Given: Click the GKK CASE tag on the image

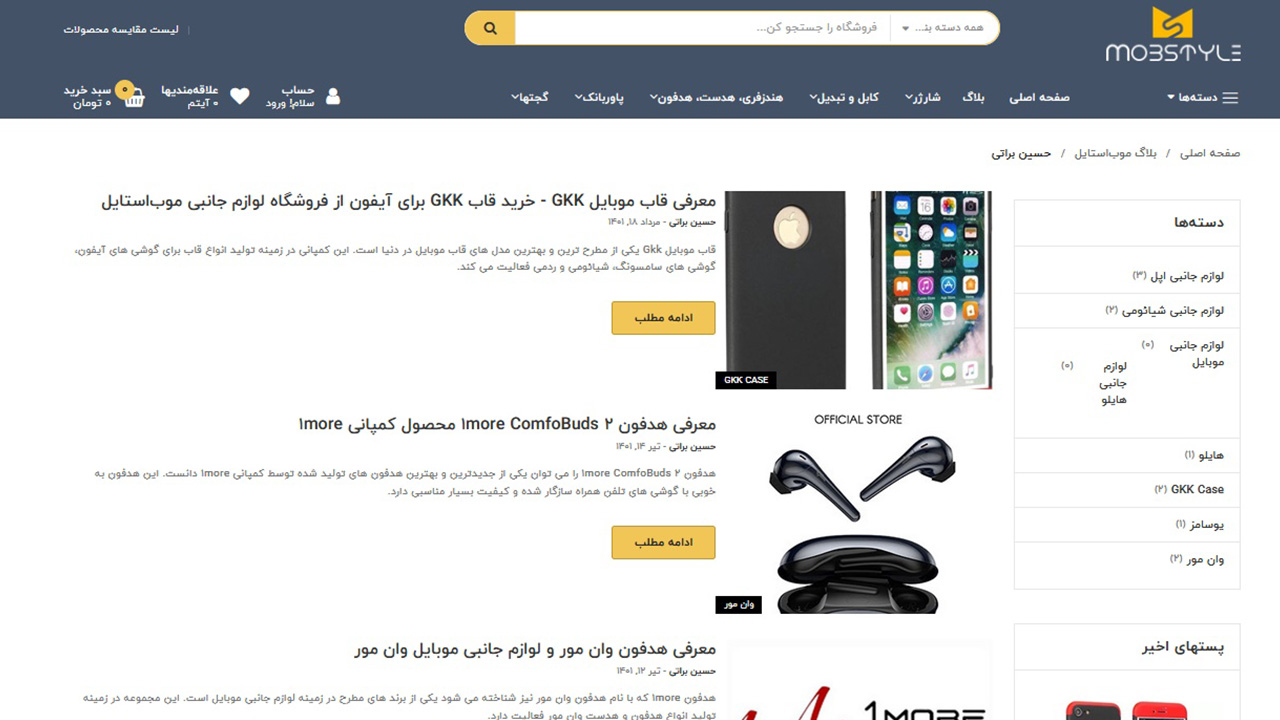Looking at the screenshot, I should (x=746, y=380).
